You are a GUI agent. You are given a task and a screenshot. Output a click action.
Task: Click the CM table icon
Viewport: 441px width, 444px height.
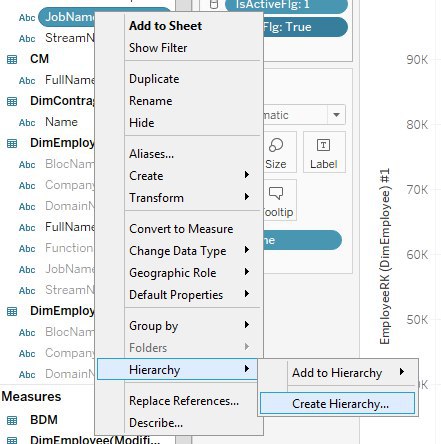pyautogui.click(x=12, y=59)
